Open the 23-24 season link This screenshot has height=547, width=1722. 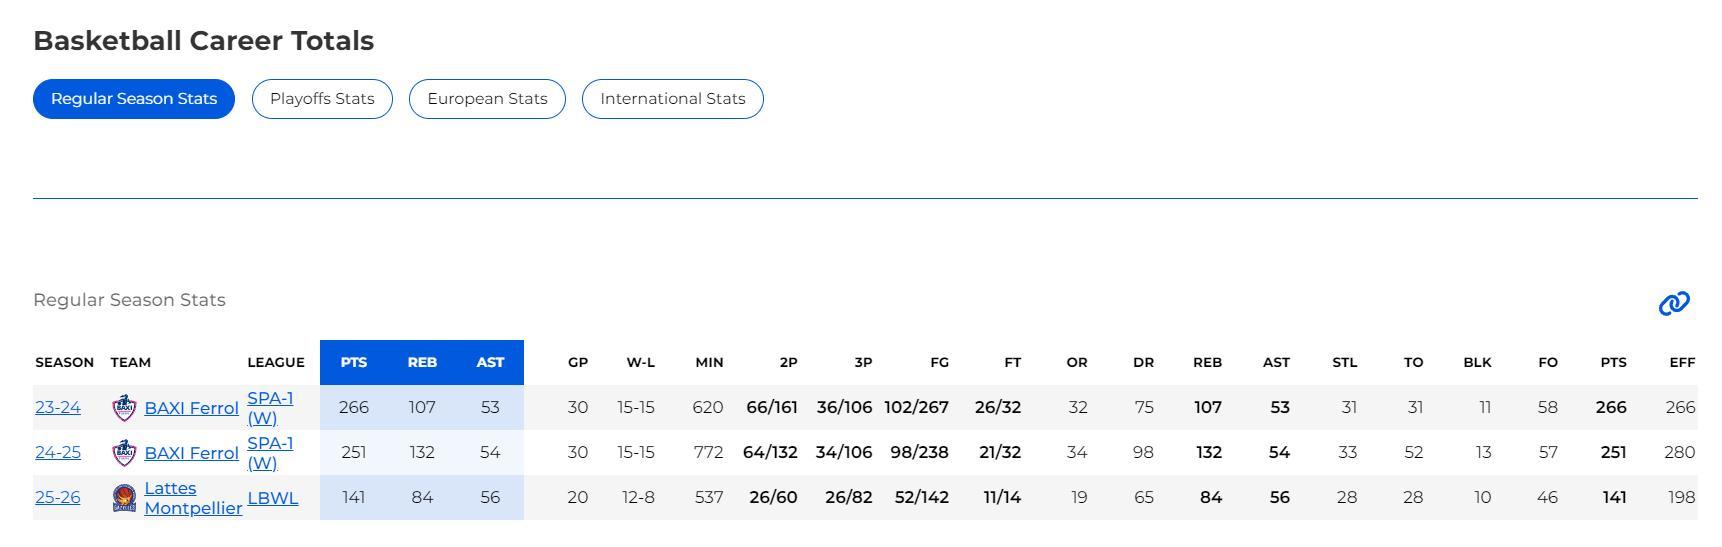(x=58, y=408)
